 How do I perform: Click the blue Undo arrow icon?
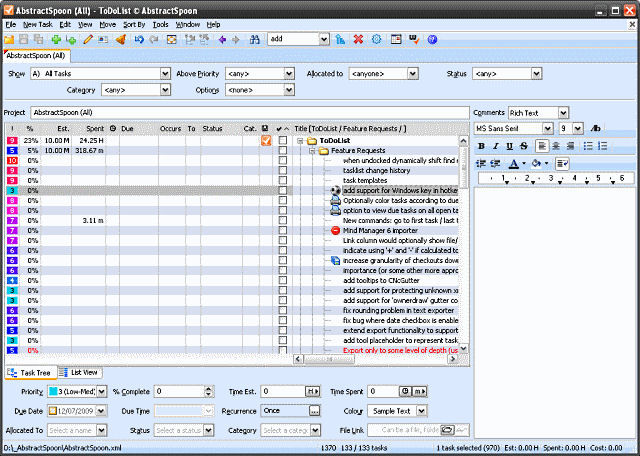139,40
